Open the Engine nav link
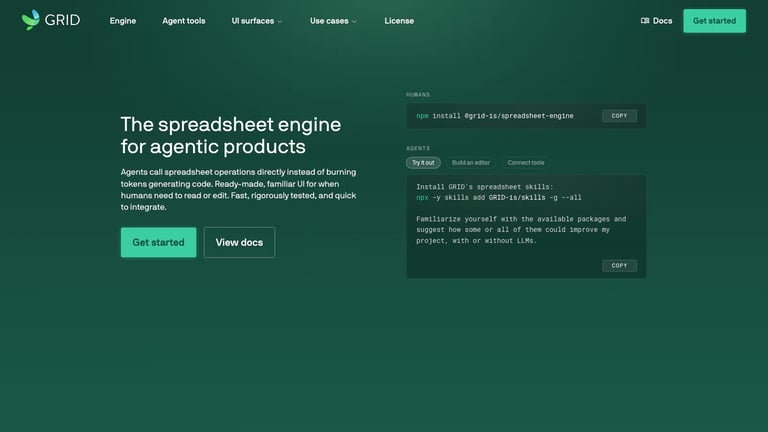768x432 pixels. click(123, 21)
